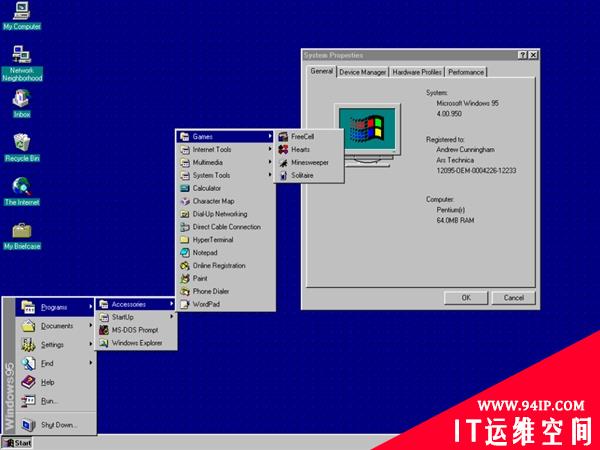Expand the System Tools submenu
The image size is (600, 450).
(x=226, y=176)
